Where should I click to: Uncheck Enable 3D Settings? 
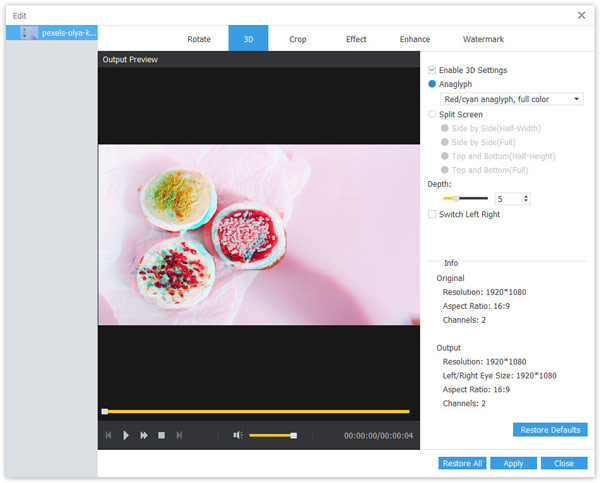tap(432, 70)
